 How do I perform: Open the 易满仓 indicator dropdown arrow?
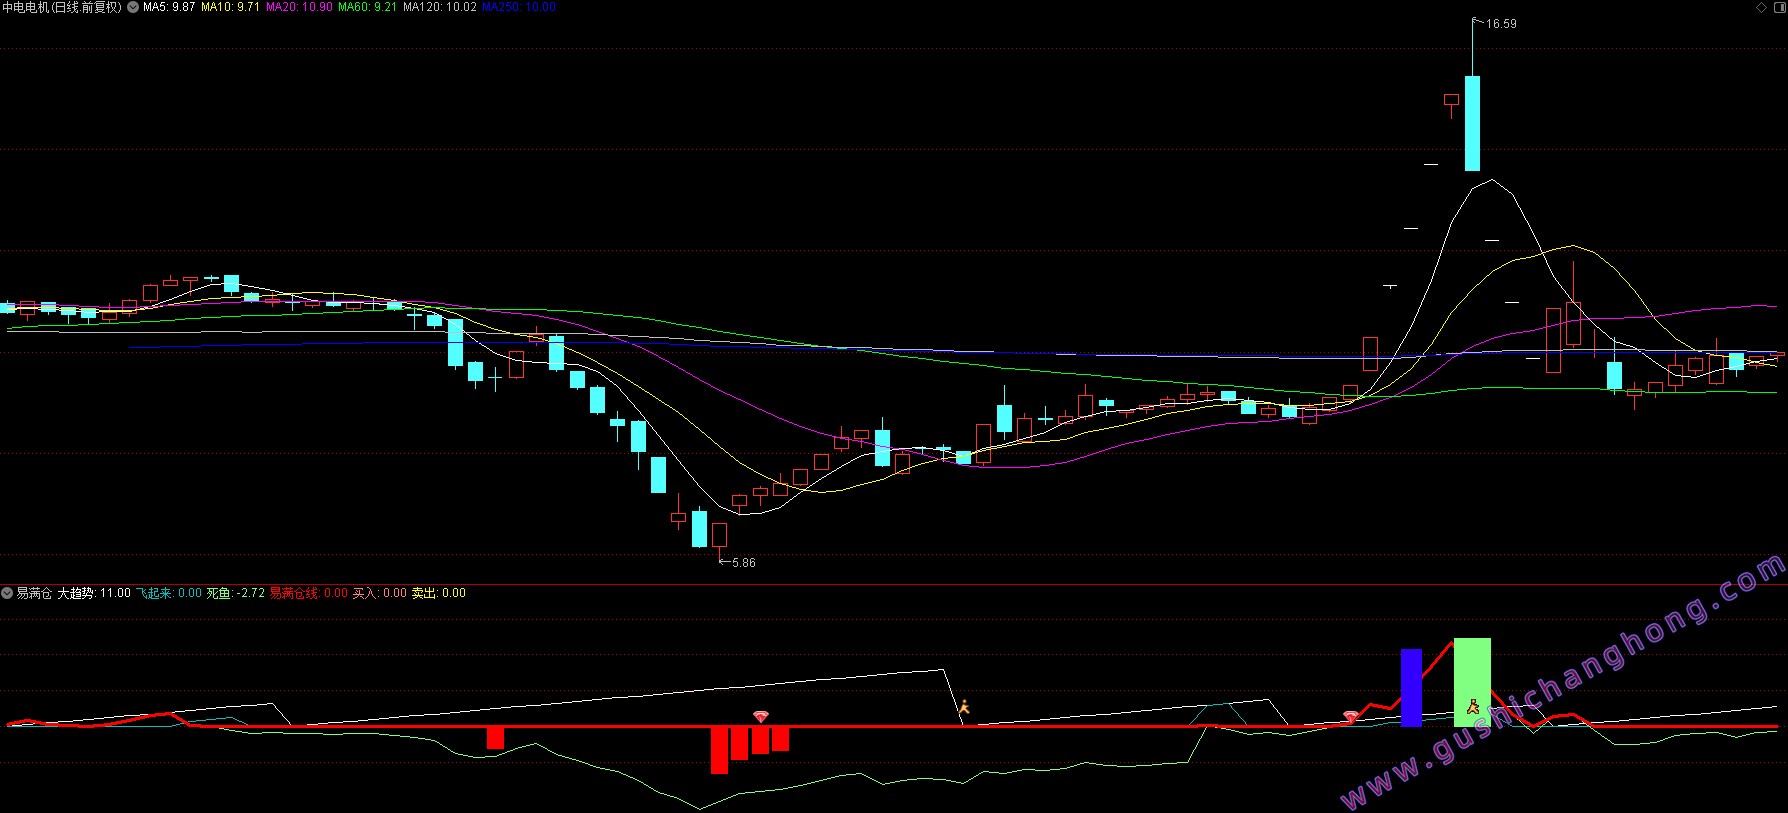[x=7, y=593]
